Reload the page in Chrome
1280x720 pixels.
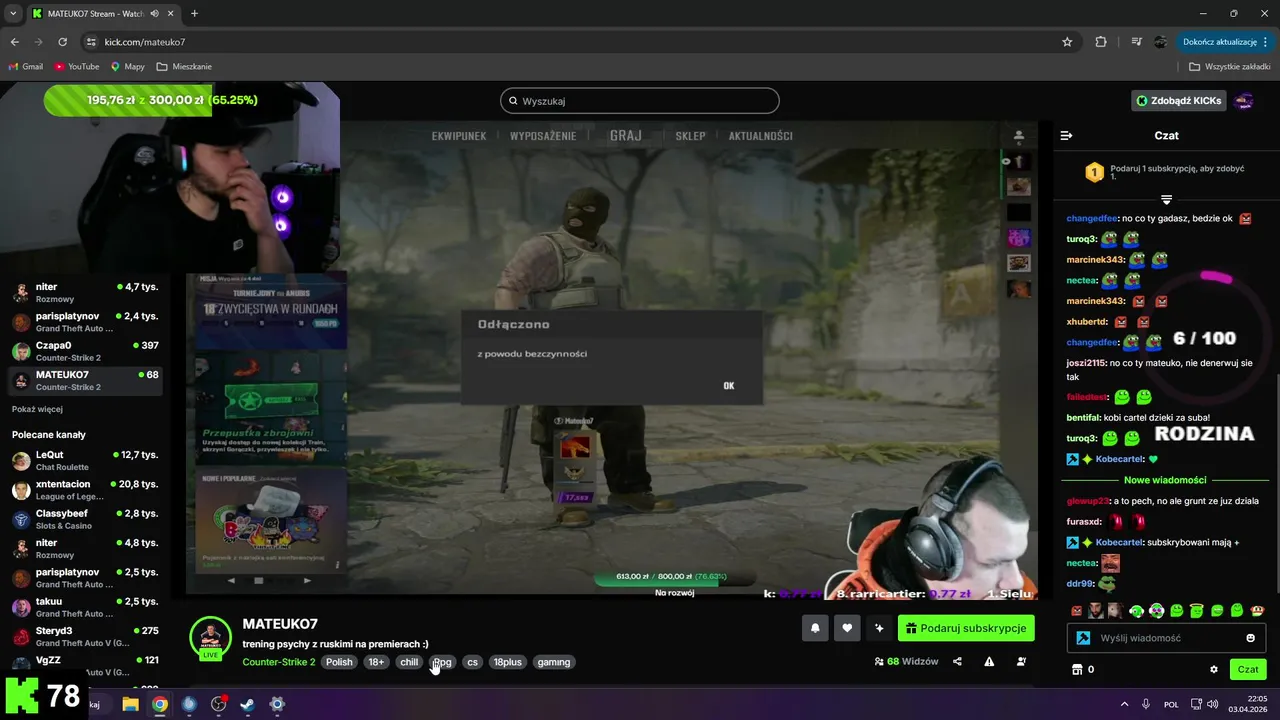coord(62,42)
